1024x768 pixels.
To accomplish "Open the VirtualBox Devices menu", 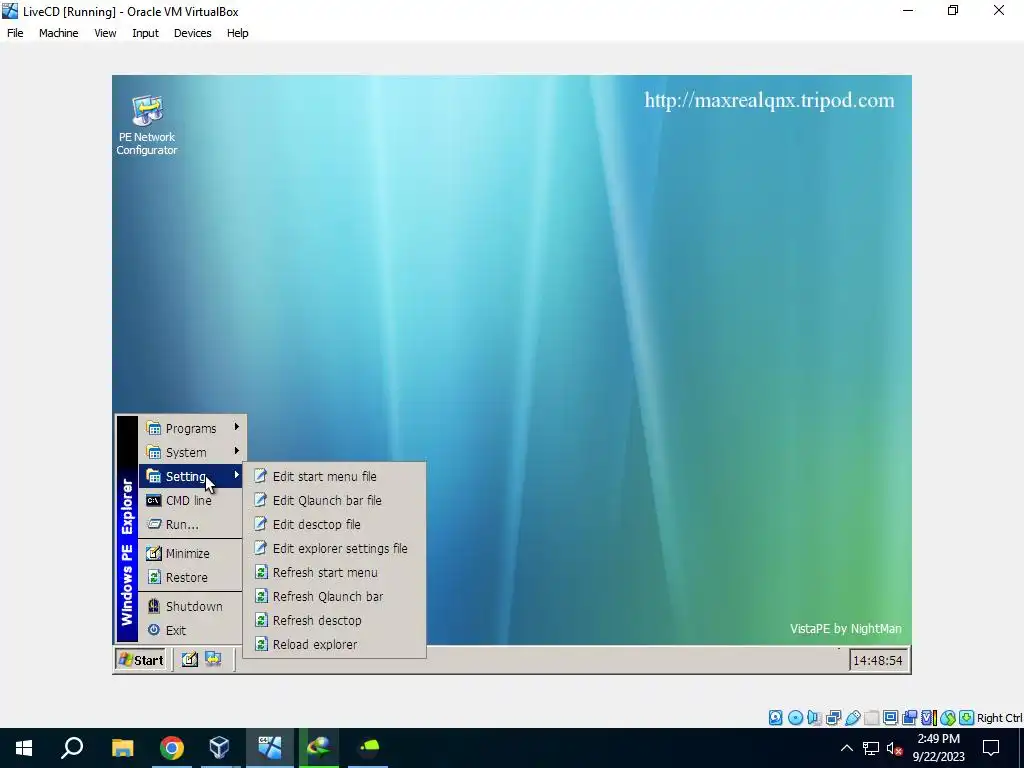I will point(193,33).
